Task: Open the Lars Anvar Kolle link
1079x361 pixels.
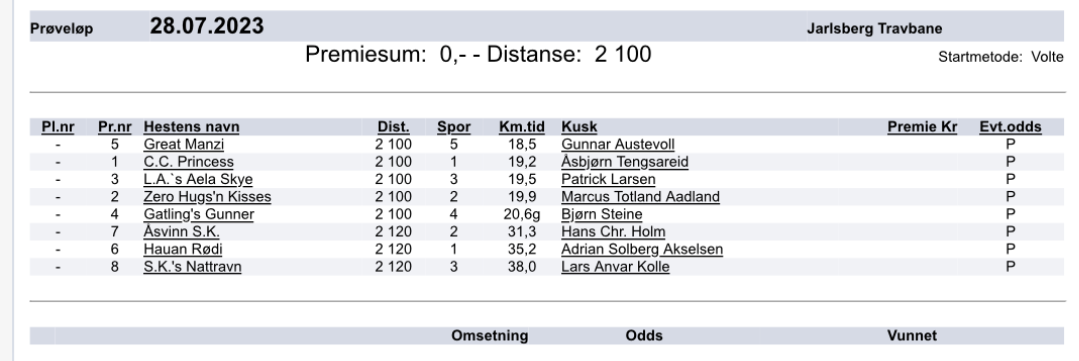Action: point(615,267)
